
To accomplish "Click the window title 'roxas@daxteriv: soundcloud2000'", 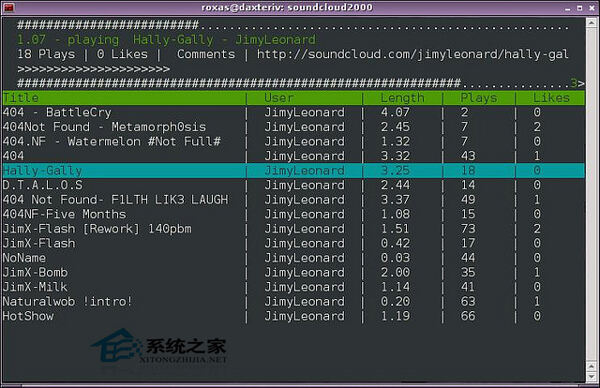I will coord(287,7).
